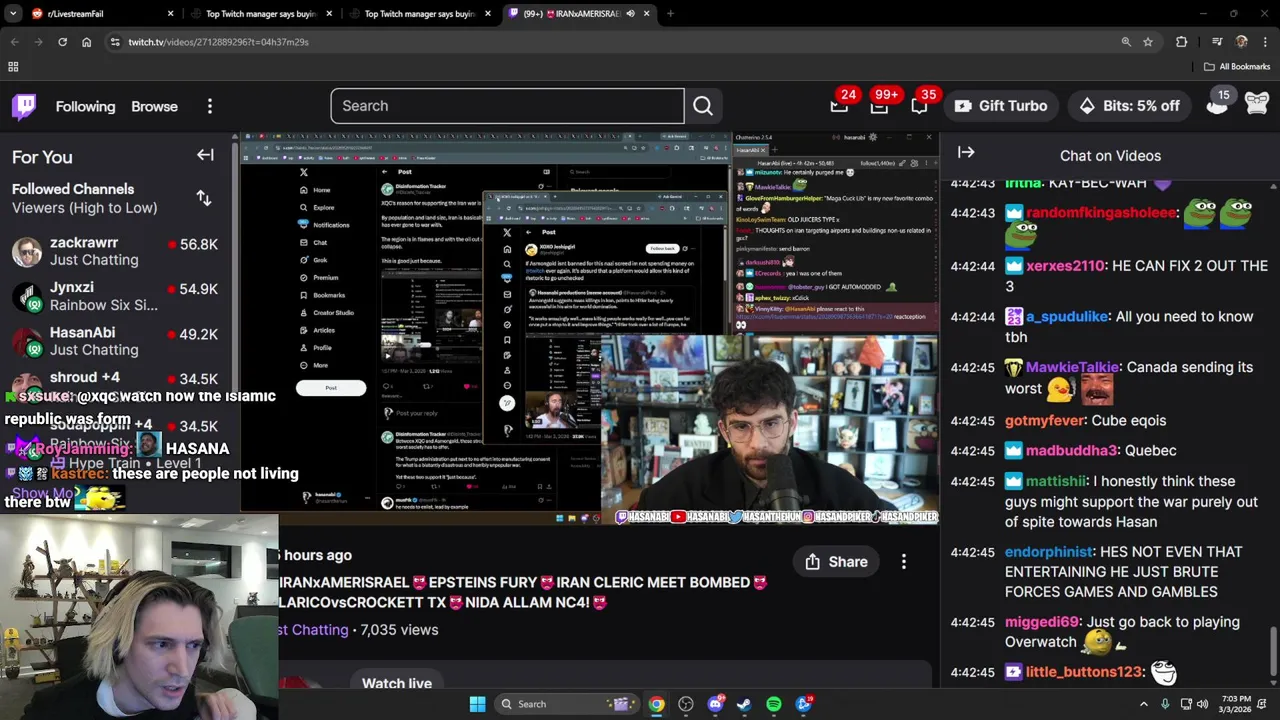This screenshot has width=1280, height=720.
Task: Open the Chrome extensions puzzle icon
Action: pyautogui.click(x=1182, y=42)
